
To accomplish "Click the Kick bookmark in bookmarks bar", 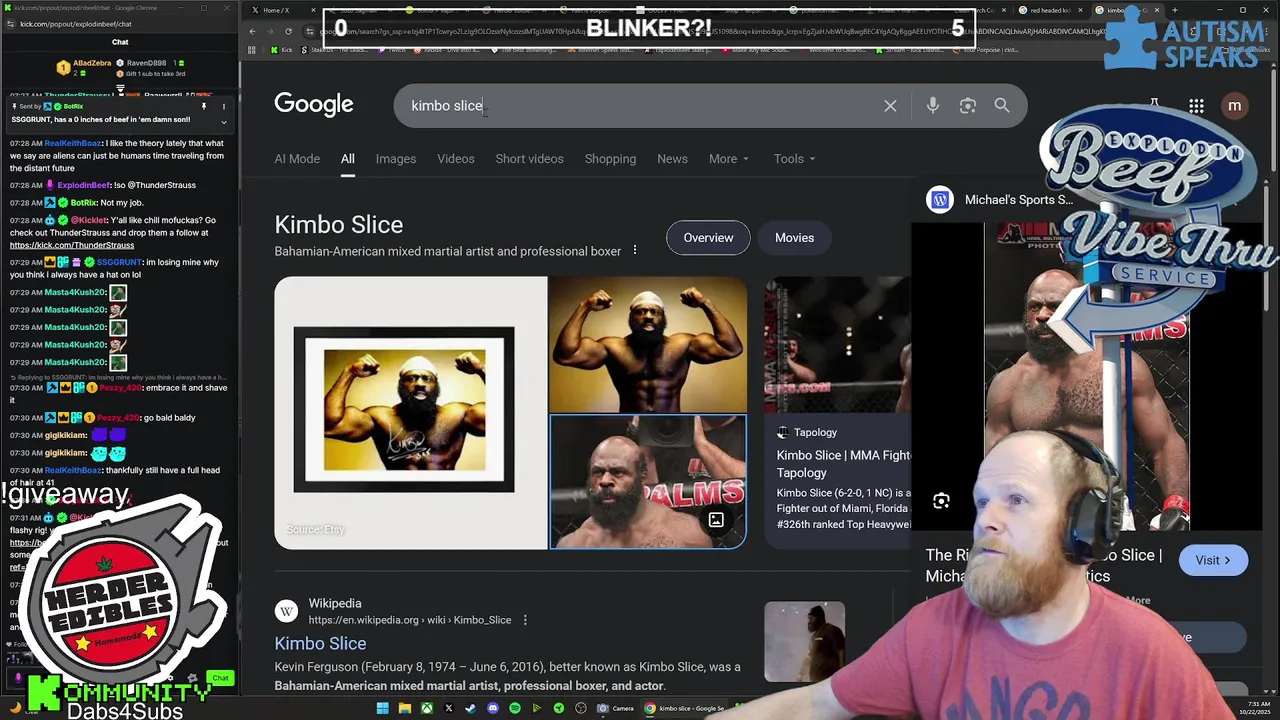I will [282, 49].
